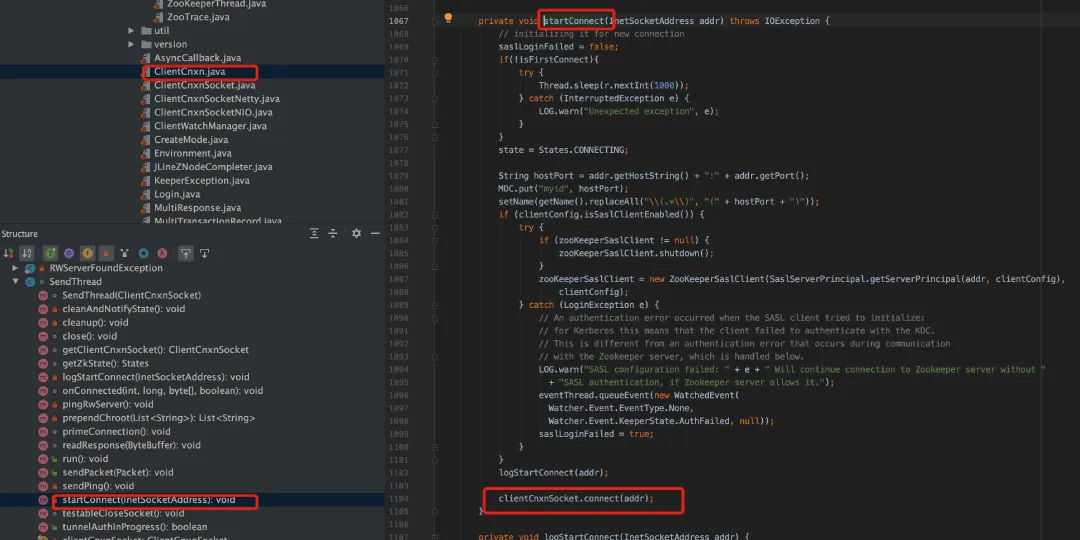This screenshot has width=1080, height=540.
Task: Click method icon beside close(): void
Action: coord(43,336)
